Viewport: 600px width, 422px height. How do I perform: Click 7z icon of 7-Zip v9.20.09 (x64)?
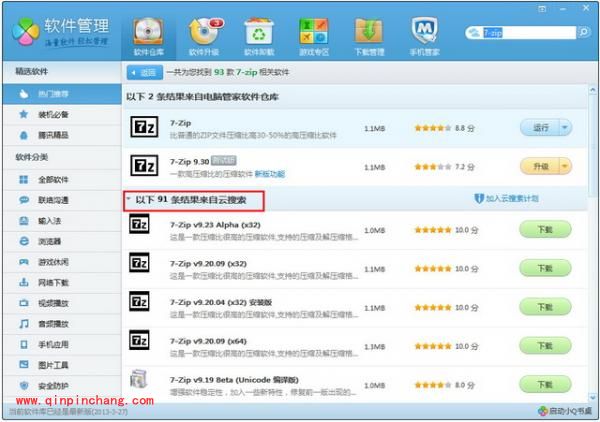click(139, 340)
